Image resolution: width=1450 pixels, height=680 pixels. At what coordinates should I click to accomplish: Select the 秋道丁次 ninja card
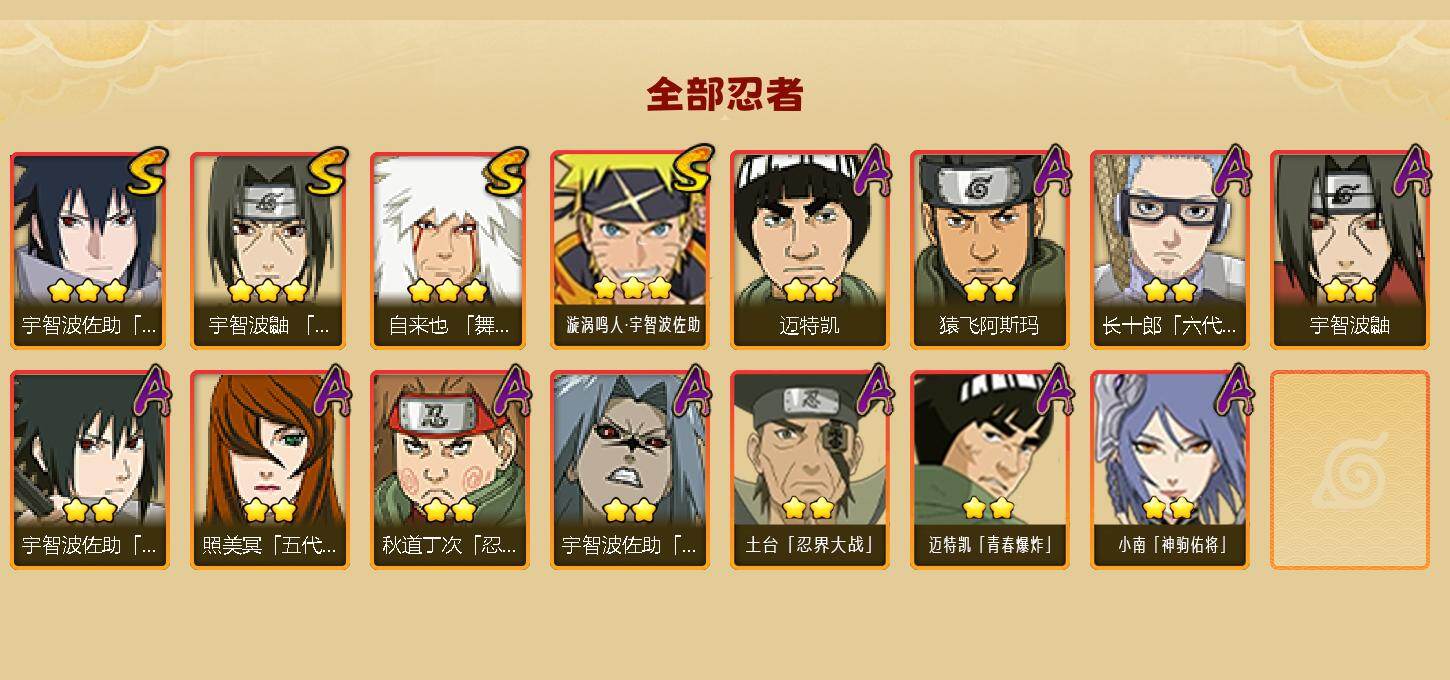pos(449,470)
